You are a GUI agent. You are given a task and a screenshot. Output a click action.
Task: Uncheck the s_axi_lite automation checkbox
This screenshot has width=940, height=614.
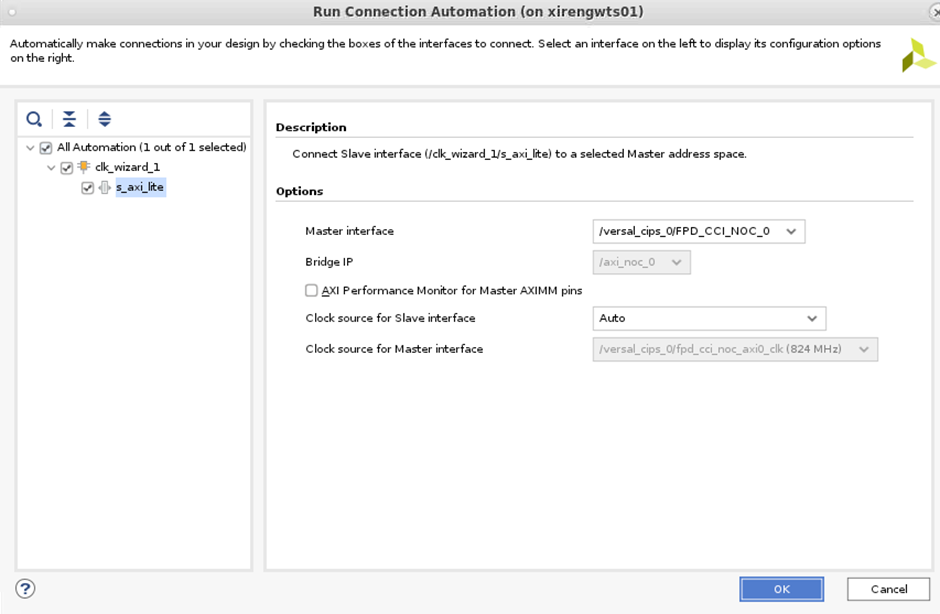pos(86,185)
